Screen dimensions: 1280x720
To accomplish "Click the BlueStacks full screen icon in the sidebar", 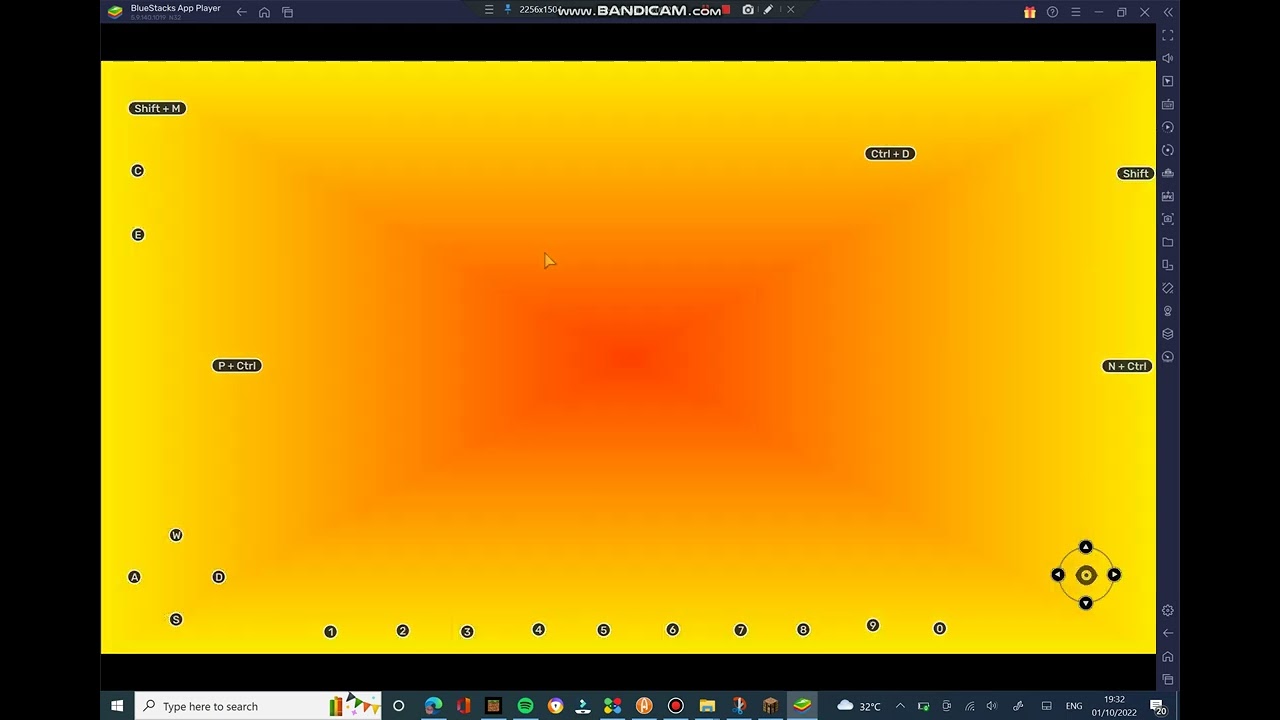I will point(1167,35).
